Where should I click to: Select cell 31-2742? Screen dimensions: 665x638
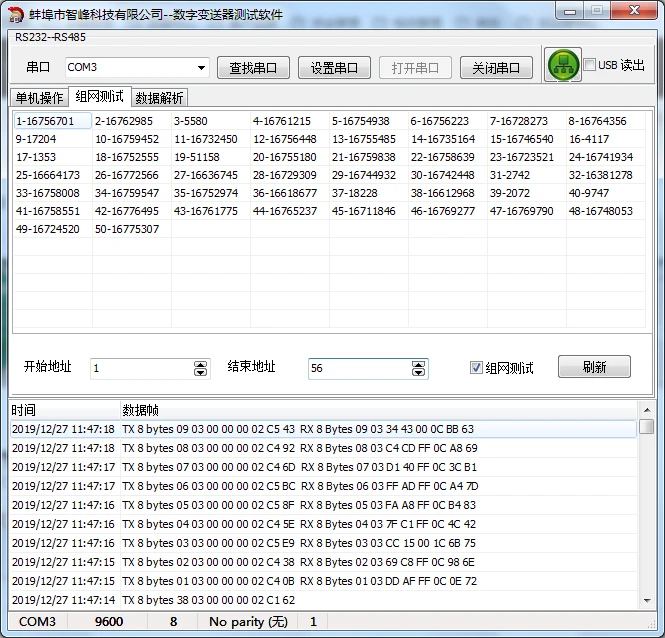click(x=527, y=175)
